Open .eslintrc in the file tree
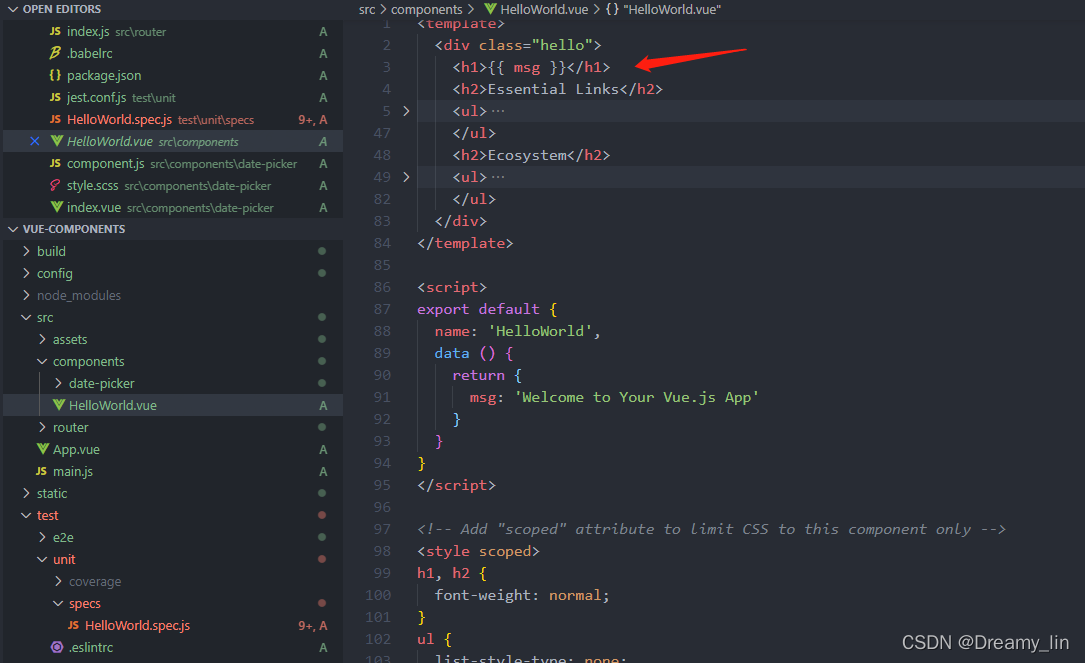This screenshot has height=663, width=1085. pyautogui.click(x=173, y=647)
